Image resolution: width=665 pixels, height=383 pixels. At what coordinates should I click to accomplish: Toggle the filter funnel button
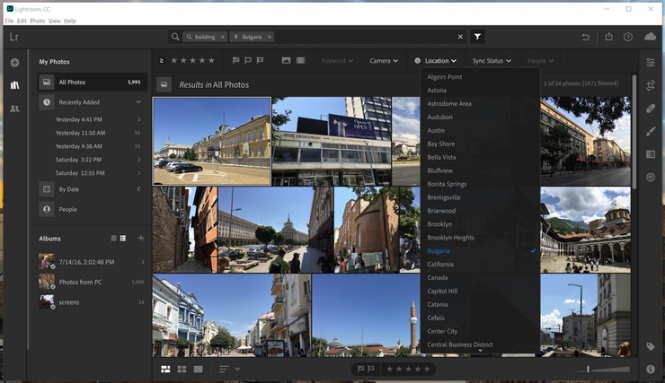click(x=478, y=37)
